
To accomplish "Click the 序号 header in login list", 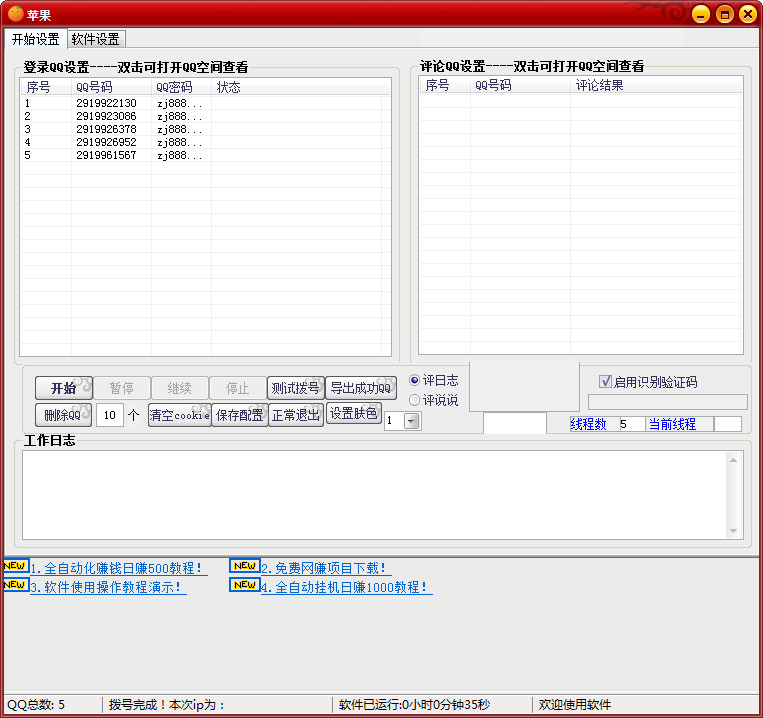I will (46, 87).
